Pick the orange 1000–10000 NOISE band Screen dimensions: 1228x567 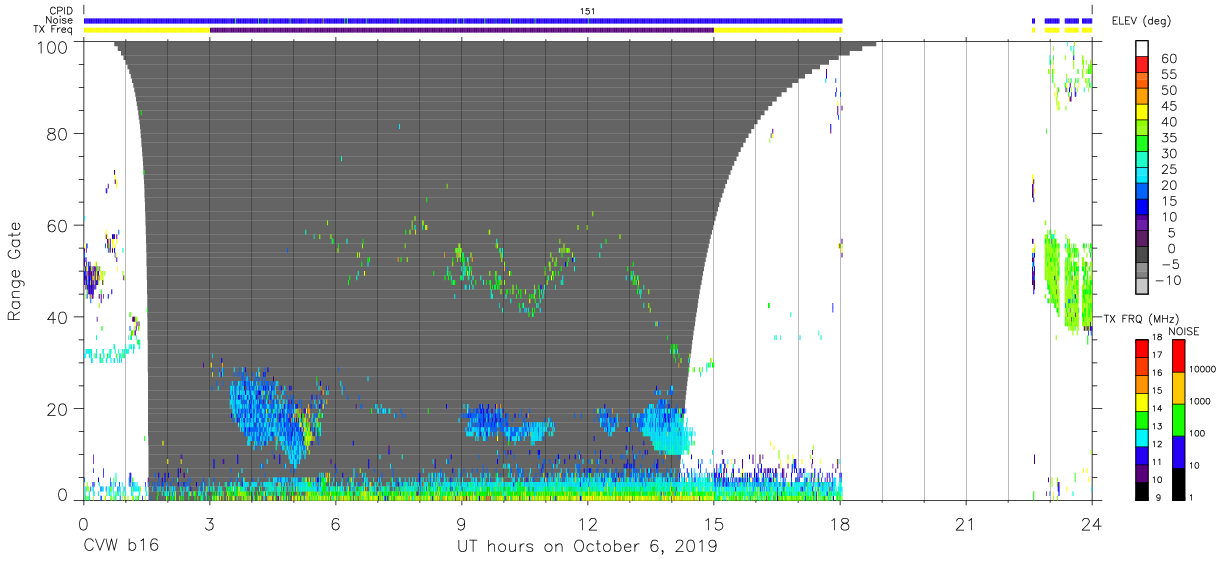(1177, 388)
